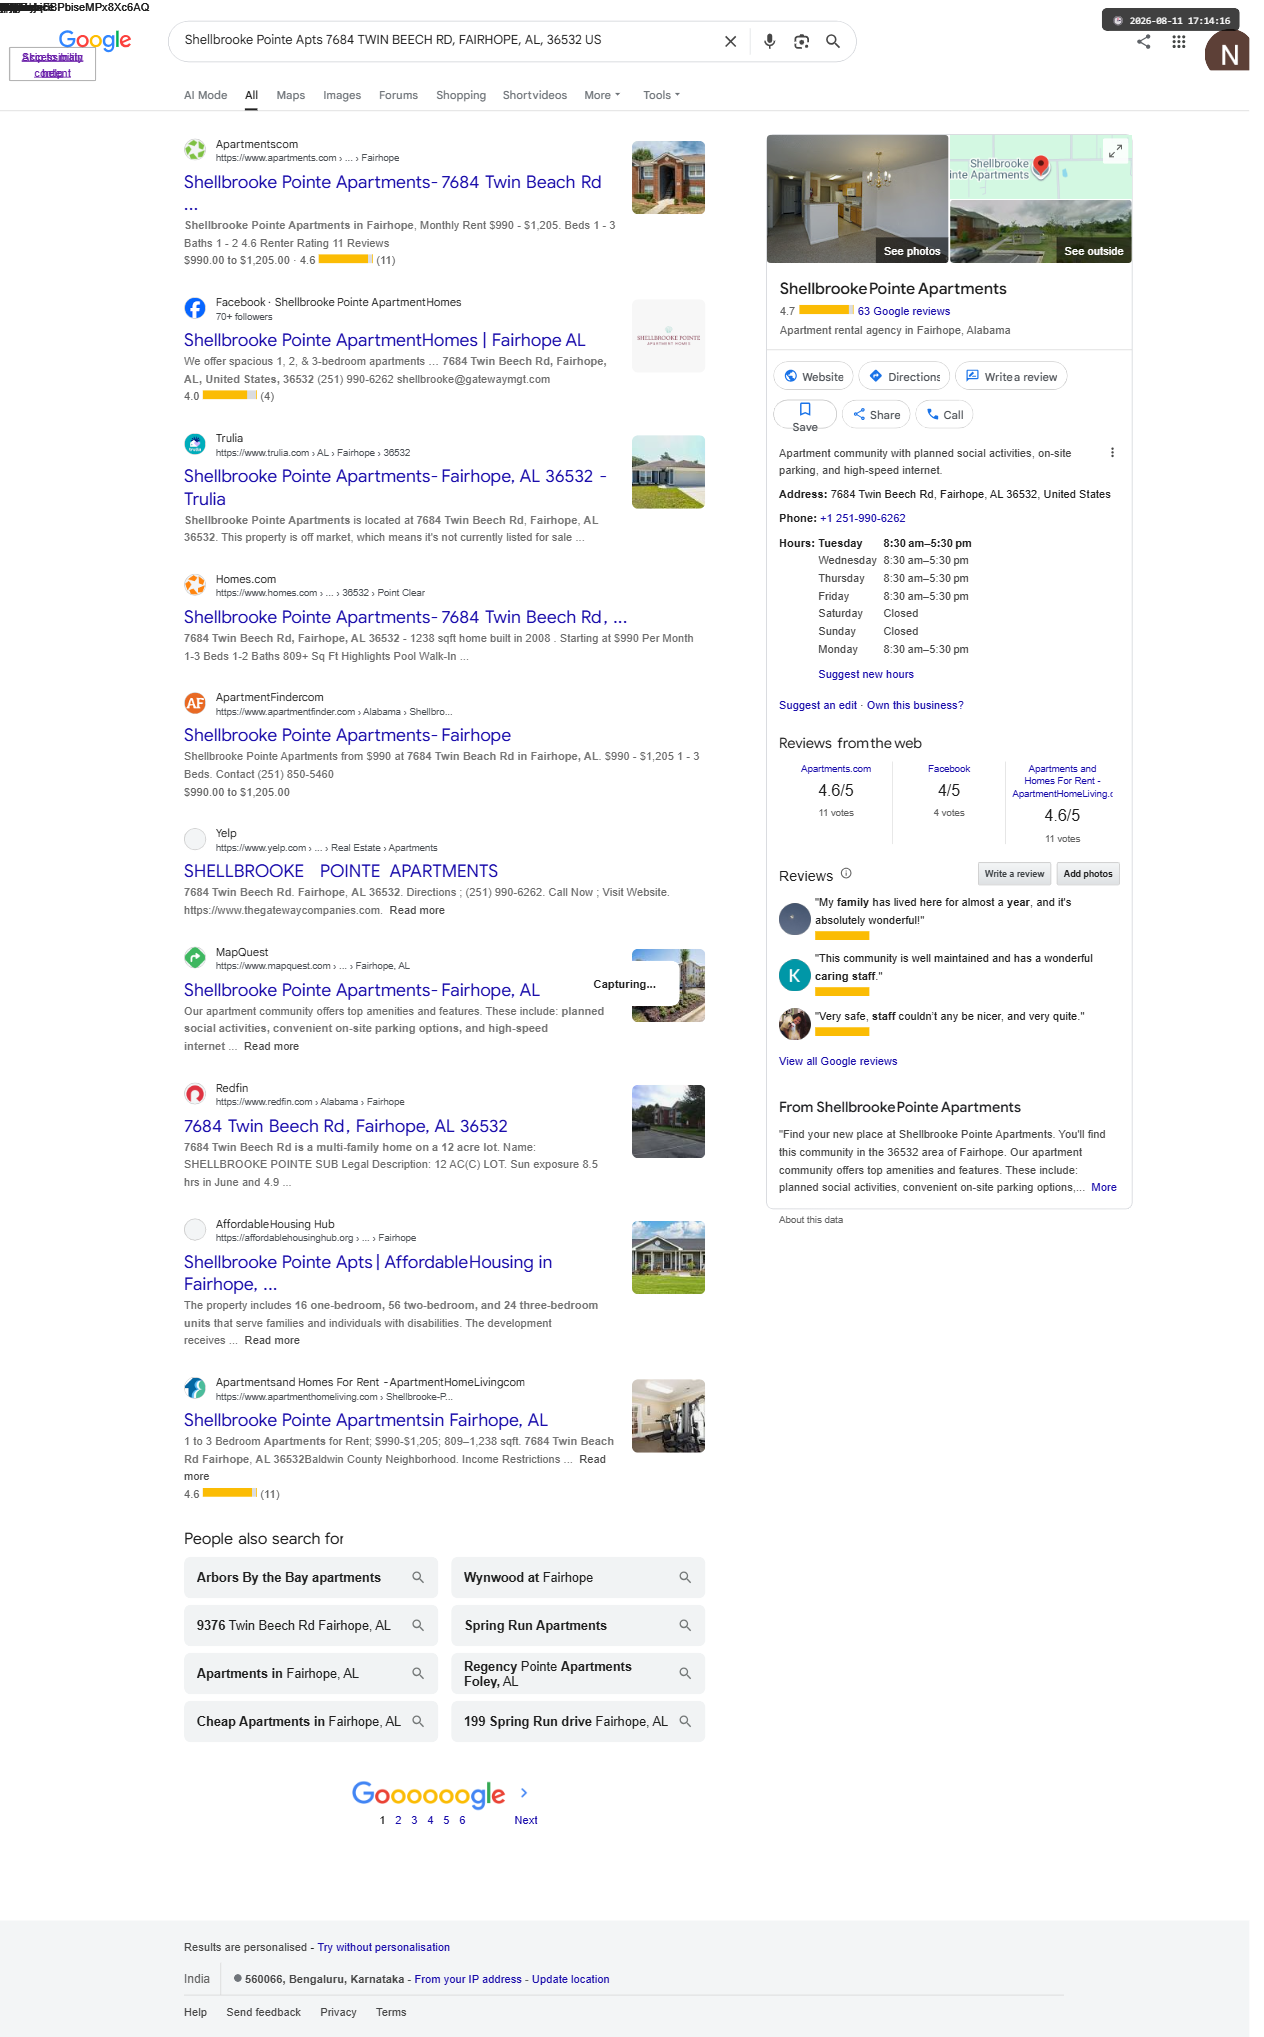Open Website button in business panel

pos(813,376)
